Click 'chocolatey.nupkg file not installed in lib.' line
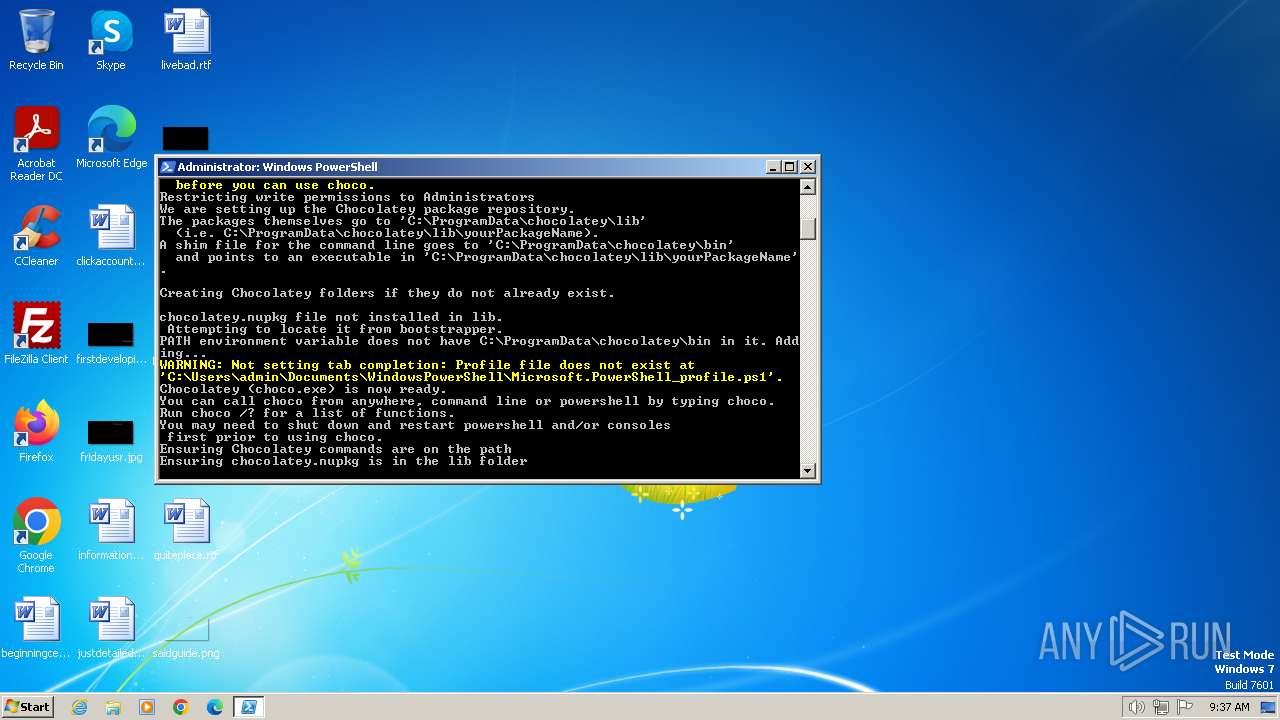Viewport: 1280px width, 720px height. click(331, 317)
